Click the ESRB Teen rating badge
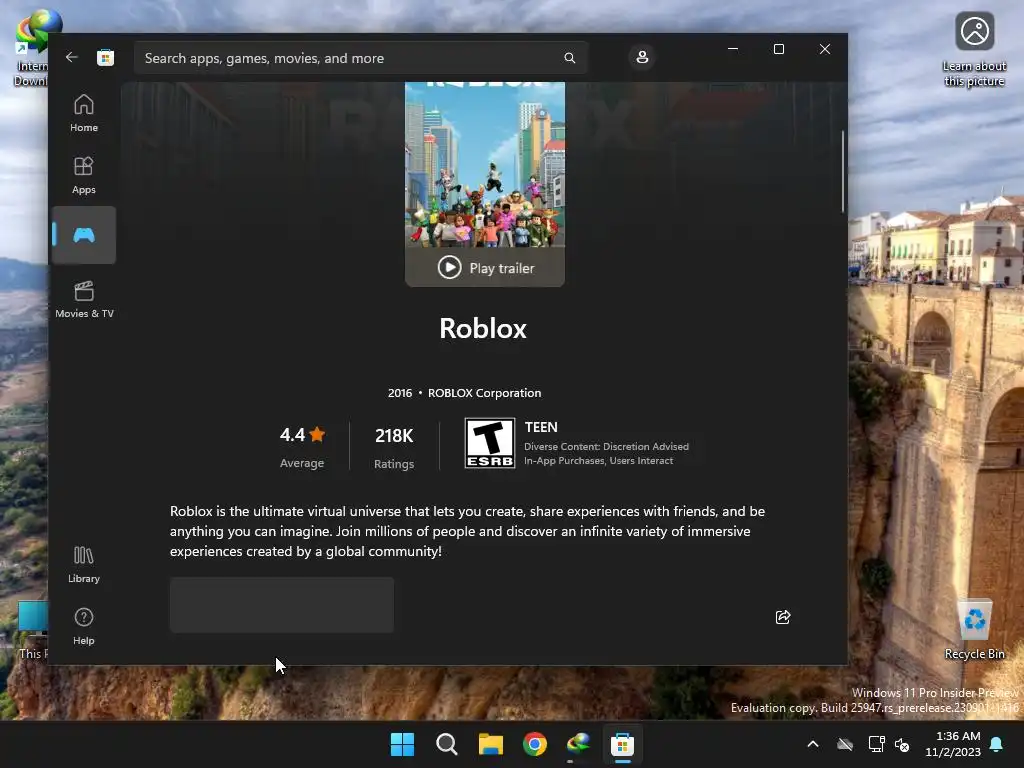The height and width of the screenshot is (768, 1024). pyautogui.click(x=490, y=443)
